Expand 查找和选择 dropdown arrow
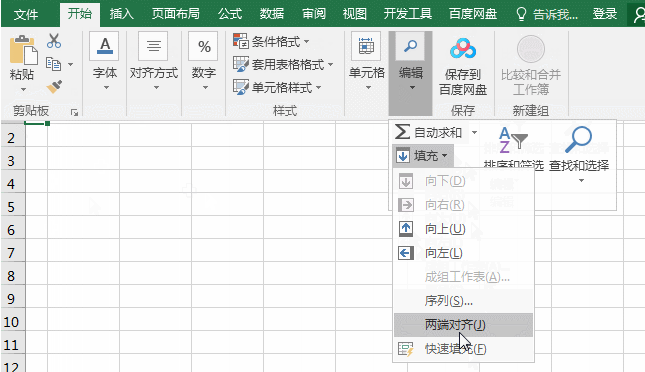This screenshot has width=645, height=372. (581, 180)
